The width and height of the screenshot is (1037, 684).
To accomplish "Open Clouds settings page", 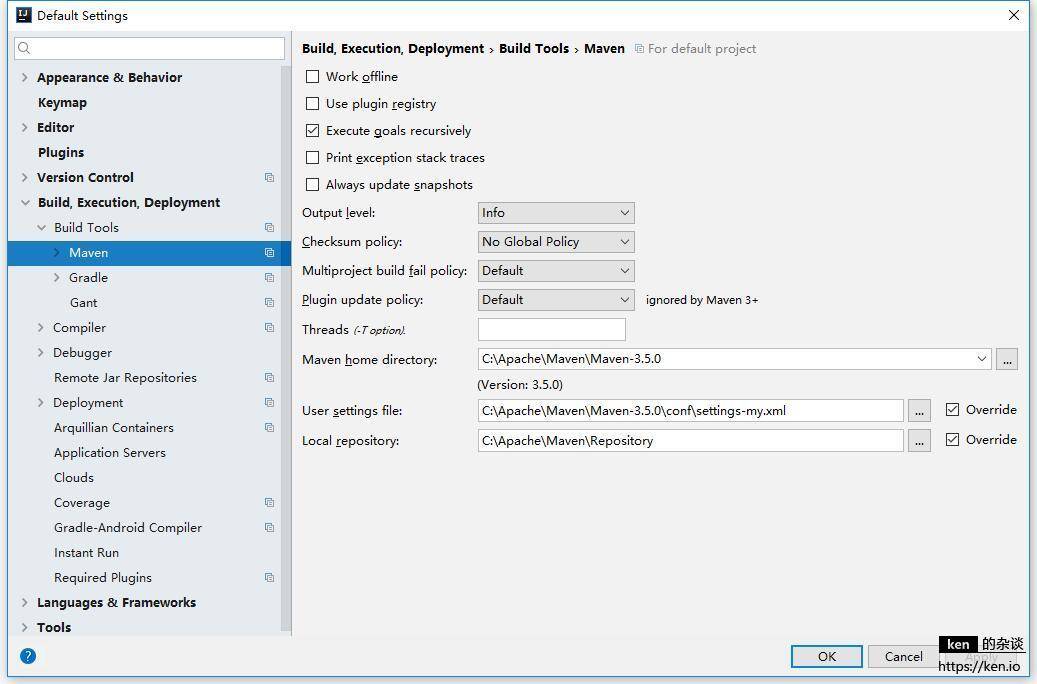I will 74,478.
